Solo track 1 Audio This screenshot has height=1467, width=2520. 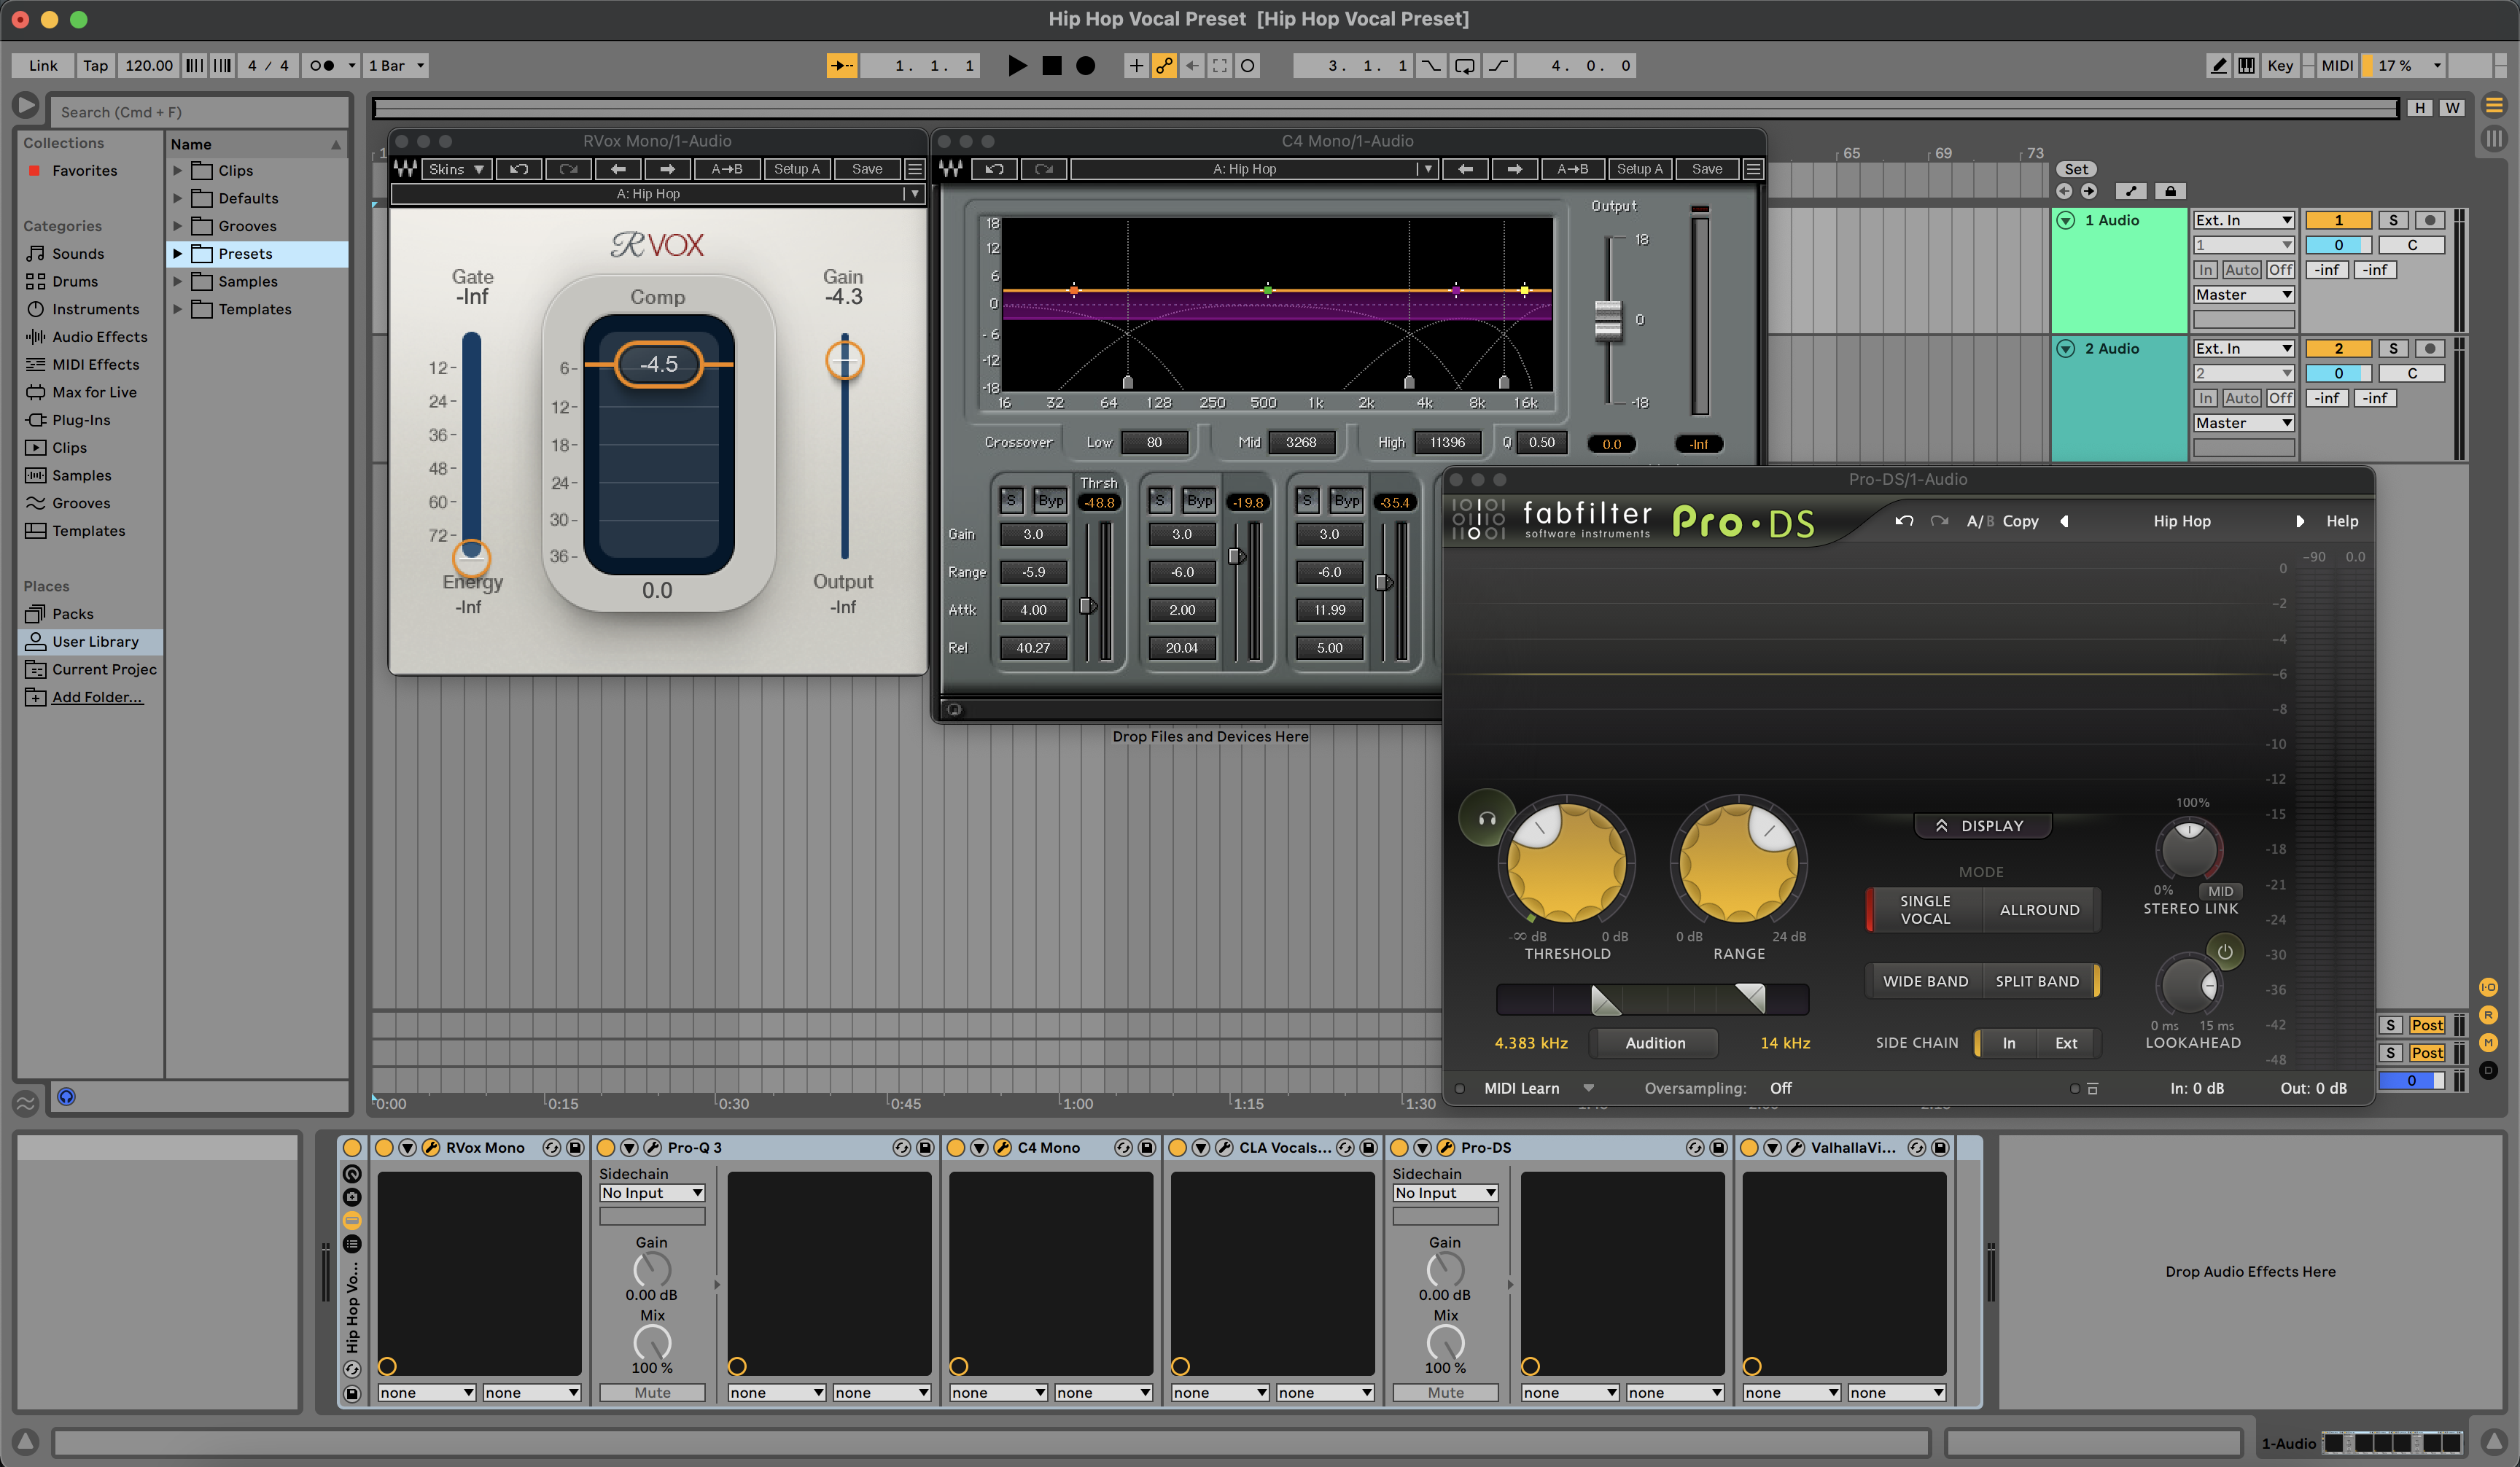tap(2392, 220)
